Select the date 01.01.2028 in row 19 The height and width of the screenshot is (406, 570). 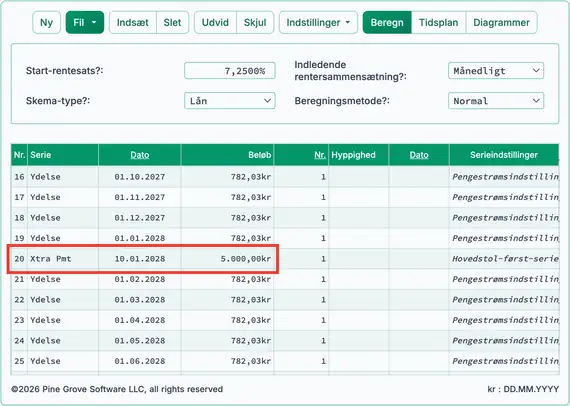[140, 238]
